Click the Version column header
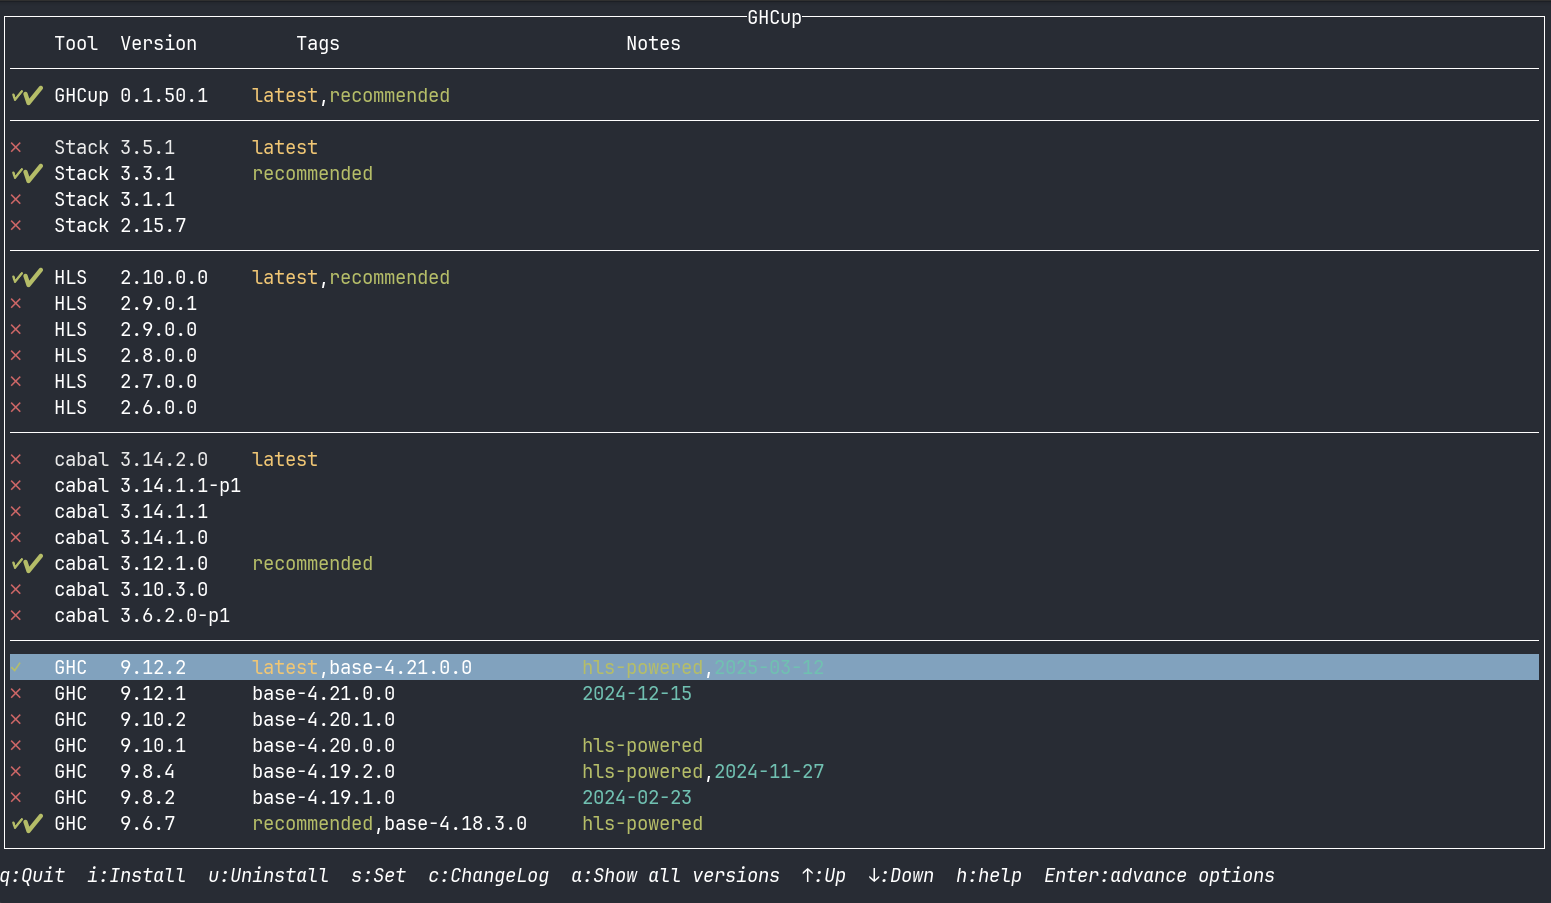Image resolution: width=1551 pixels, height=903 pixels. [x=159, y=44]
